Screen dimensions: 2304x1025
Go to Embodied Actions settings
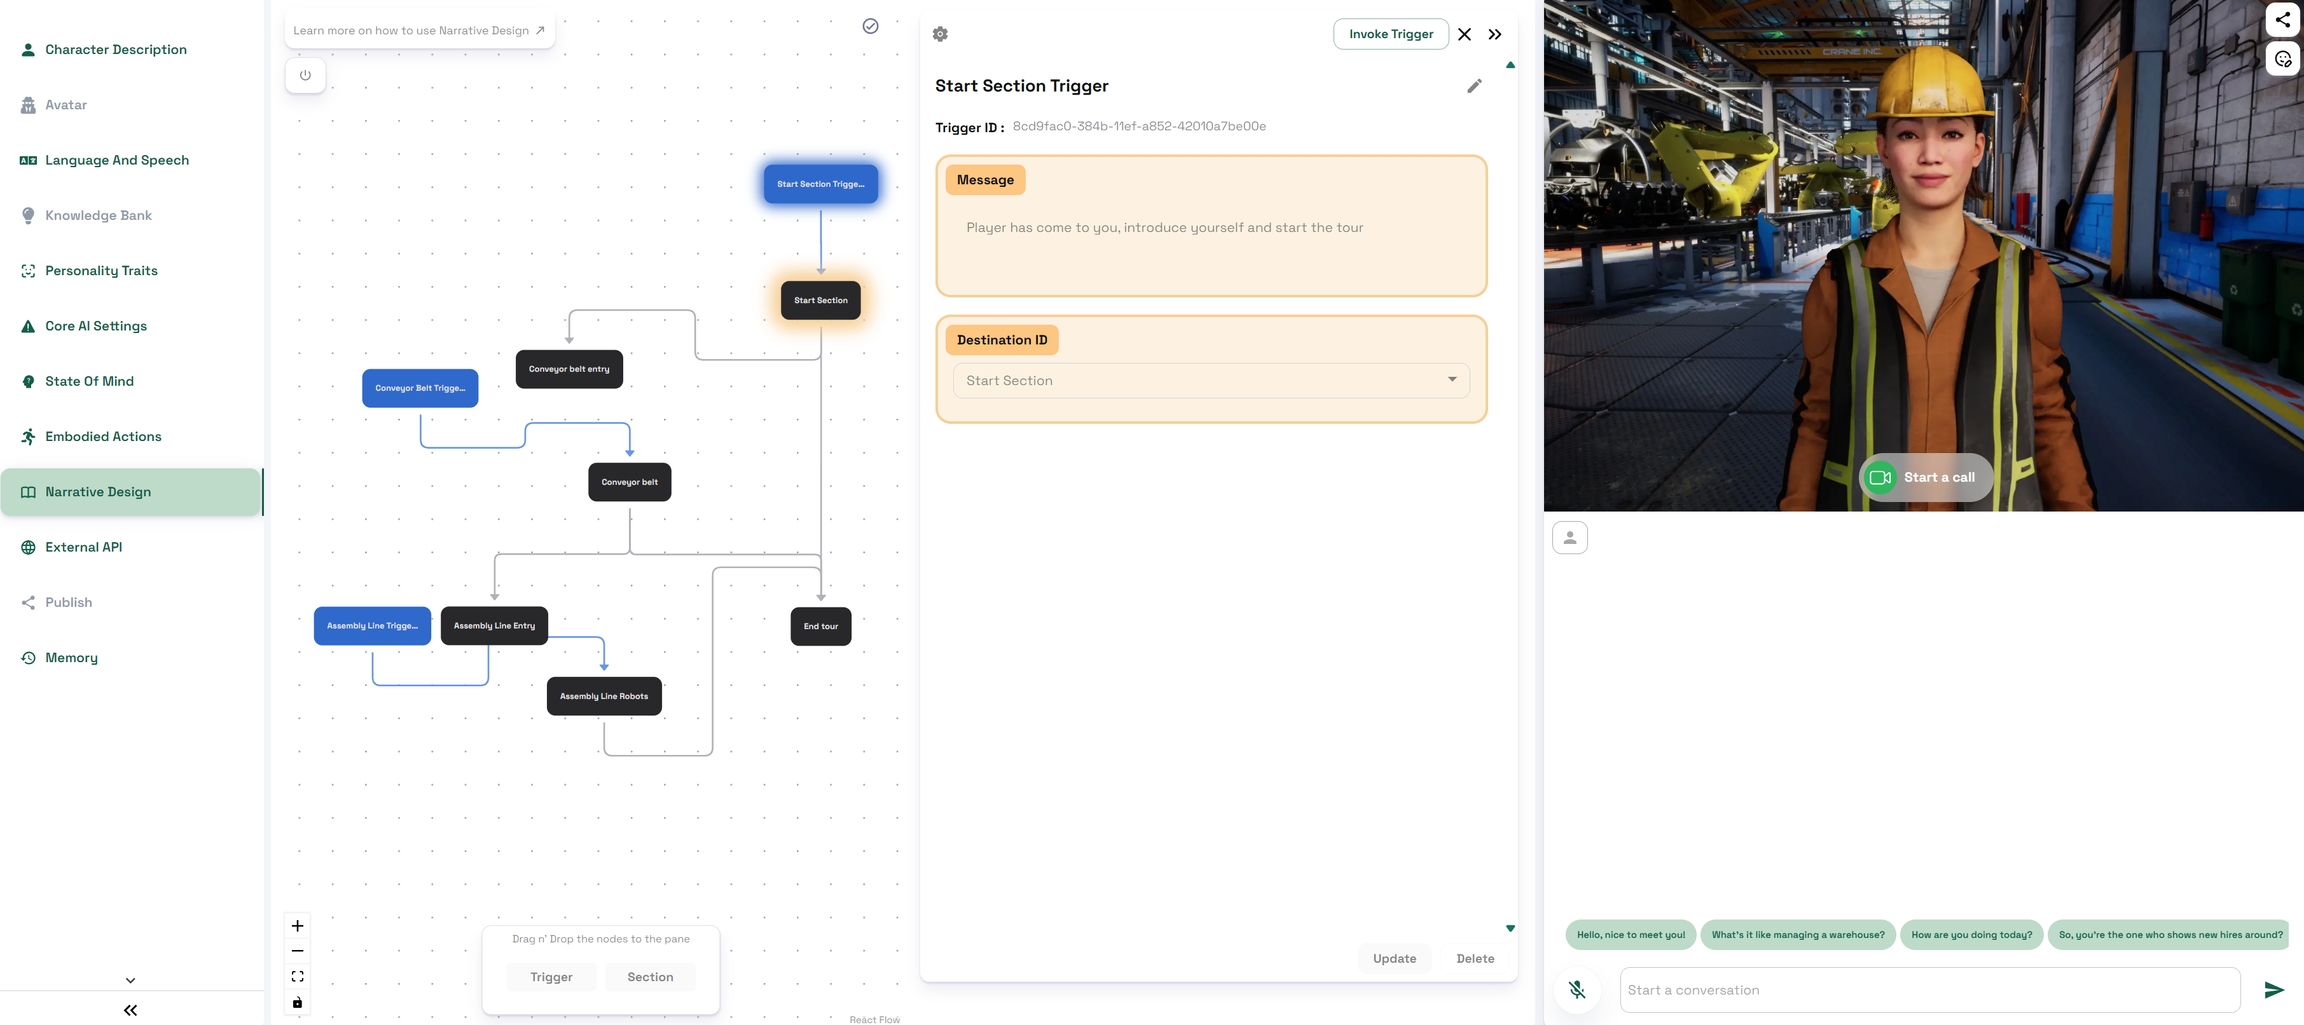(x=103, y=436)
